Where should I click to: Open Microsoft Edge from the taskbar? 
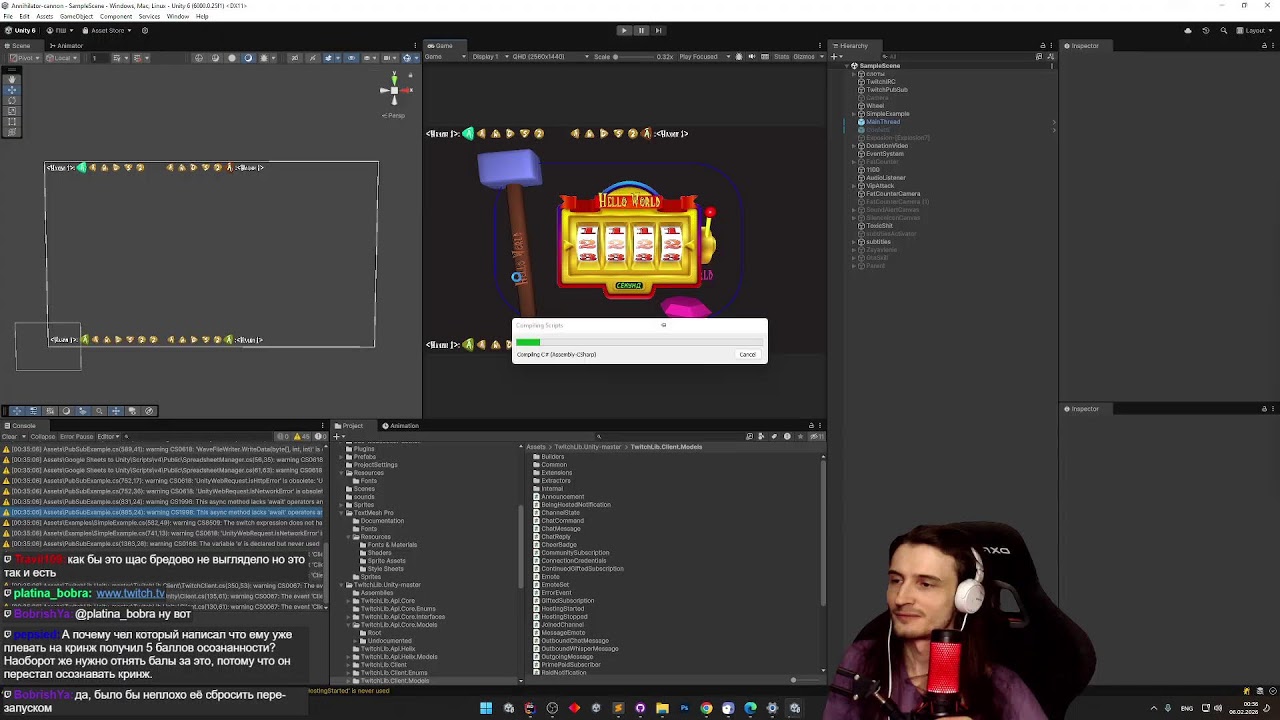pyautogui.click(x=750, y=708)
